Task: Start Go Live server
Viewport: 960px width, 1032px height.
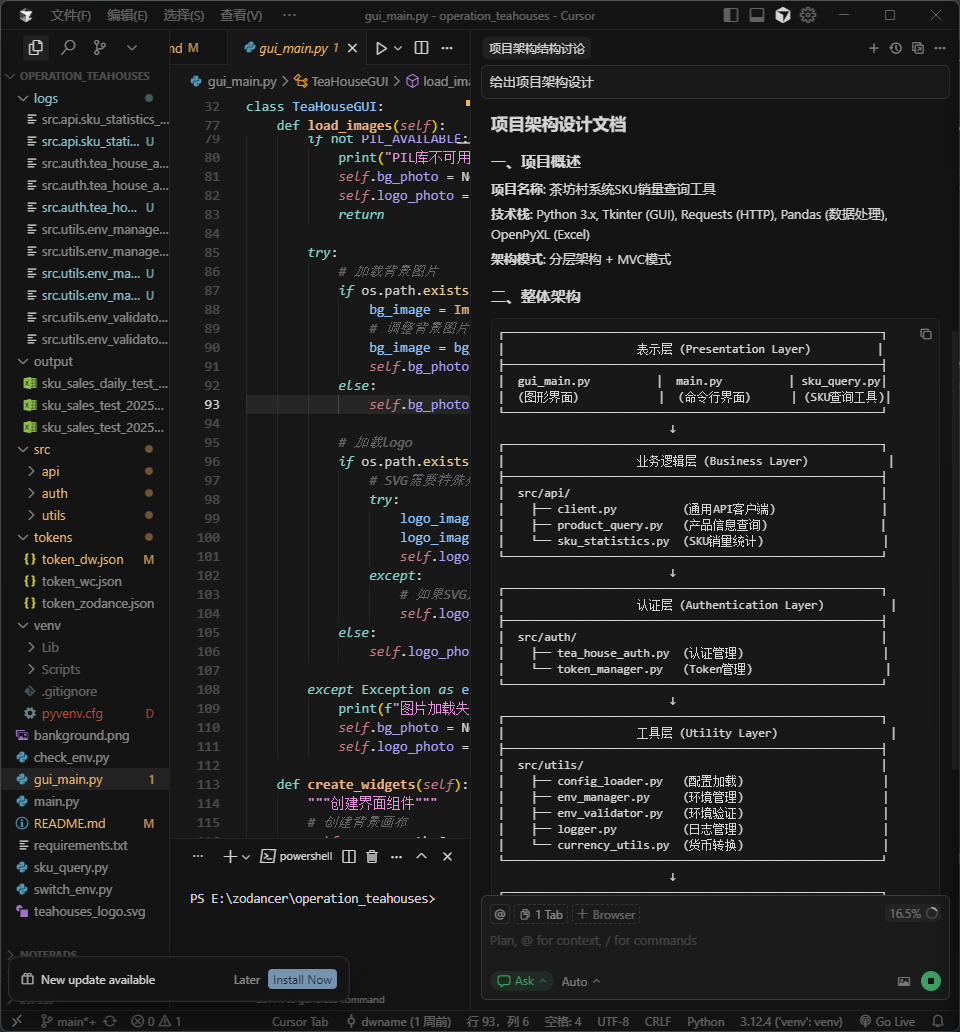Action: [888, 1021]
